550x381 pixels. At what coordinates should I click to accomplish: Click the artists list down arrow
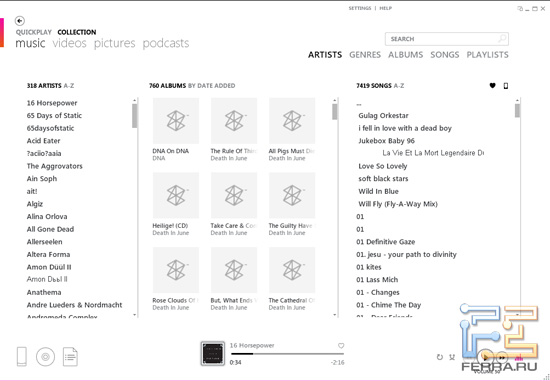[x=134, y=315]
